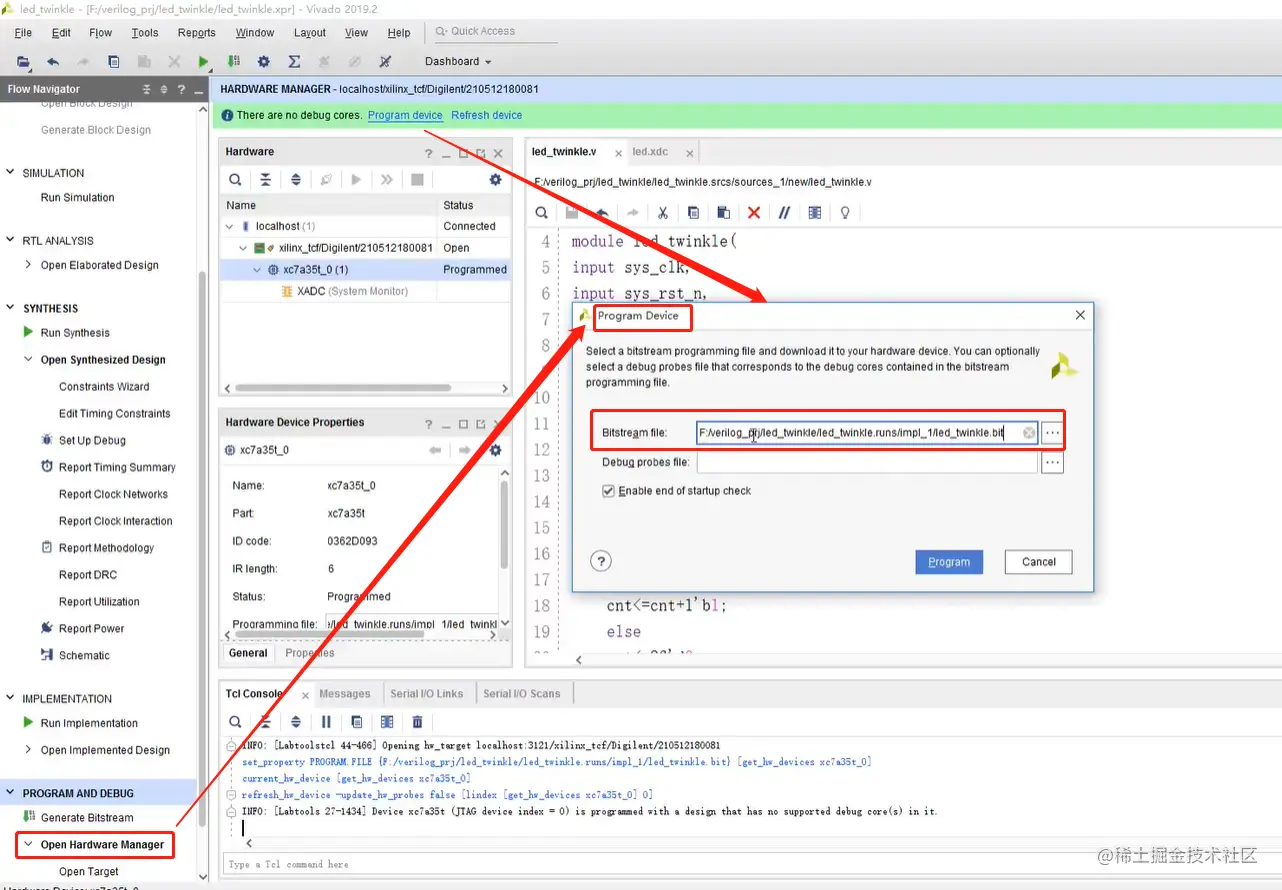The width and height of the screenshot is (1282, 890).
Task: Collapse the SYNTHESIS section
Action: tap(11, 309)
